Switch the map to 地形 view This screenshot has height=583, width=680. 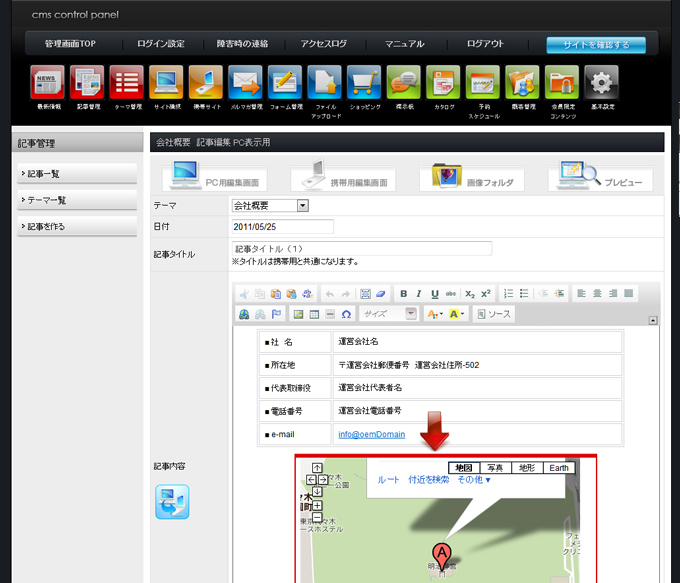coord(527,468)
